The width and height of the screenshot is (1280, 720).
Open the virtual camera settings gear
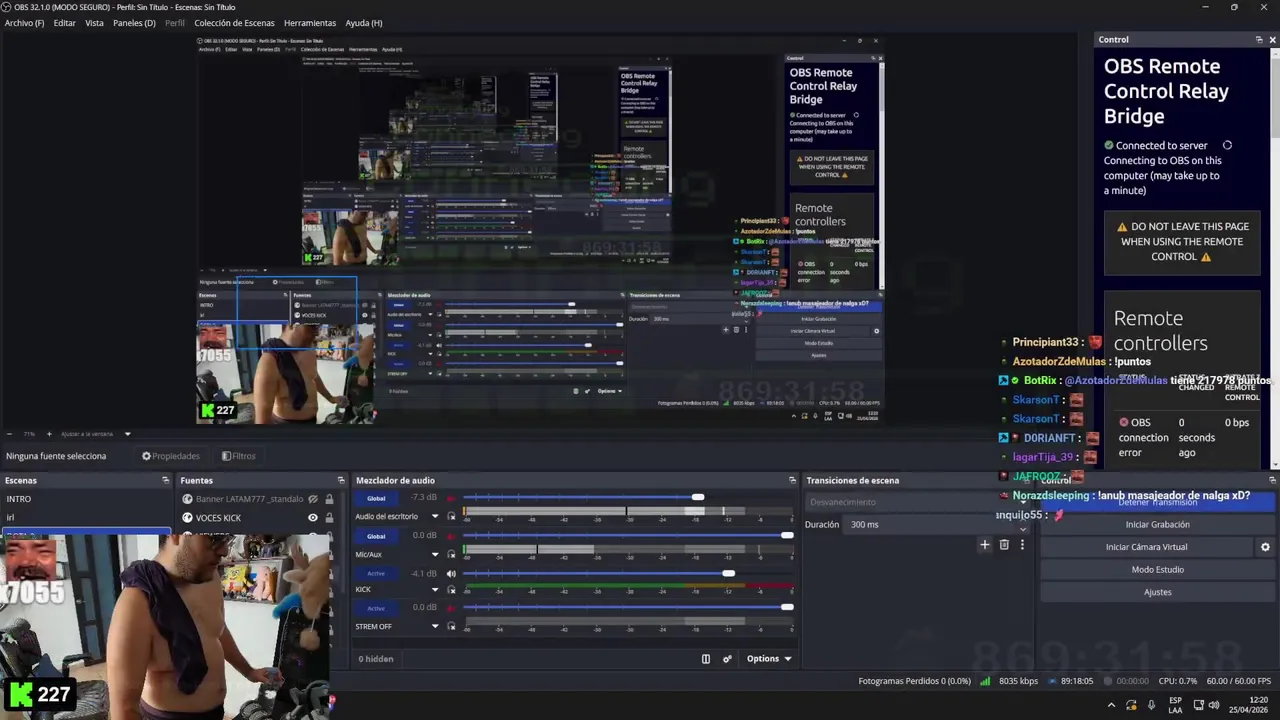tap(1265, 547)
